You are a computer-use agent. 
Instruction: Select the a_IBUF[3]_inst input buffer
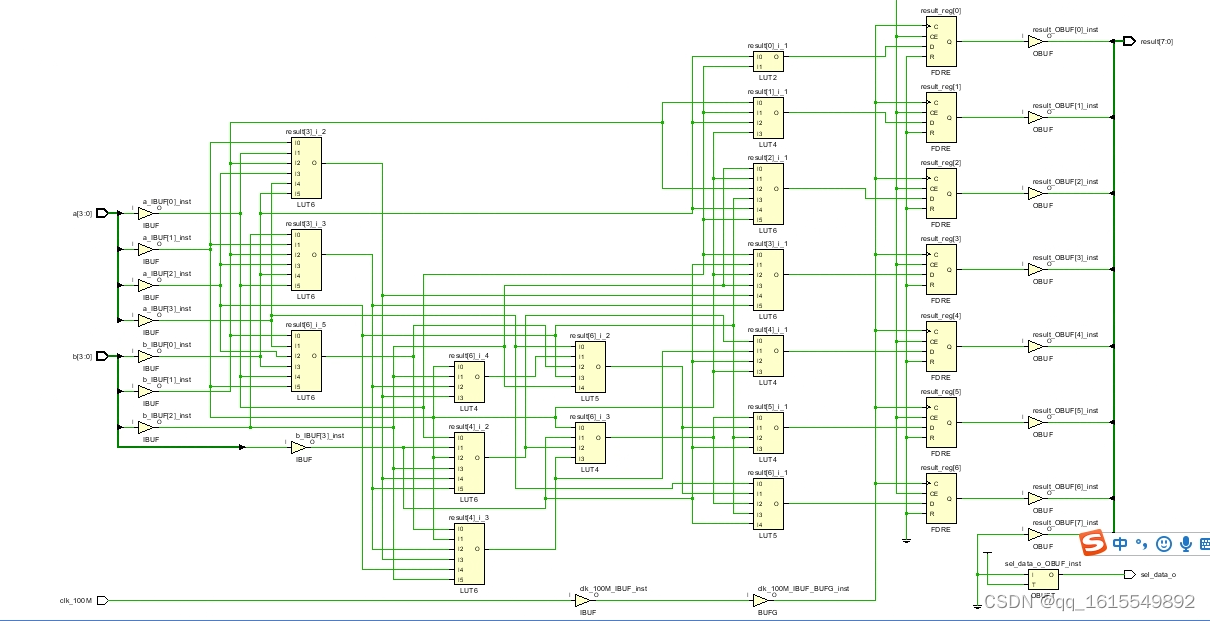(145, 320)
